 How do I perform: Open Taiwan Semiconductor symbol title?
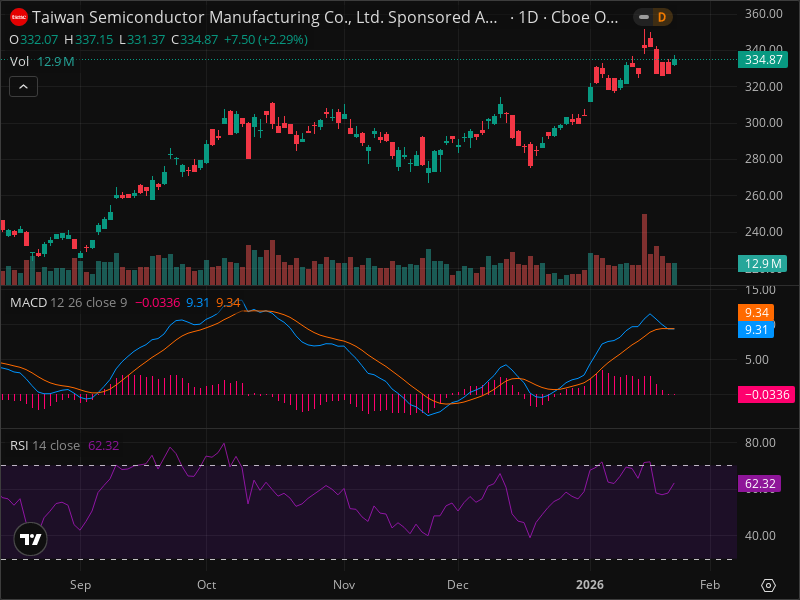point(265,17)
